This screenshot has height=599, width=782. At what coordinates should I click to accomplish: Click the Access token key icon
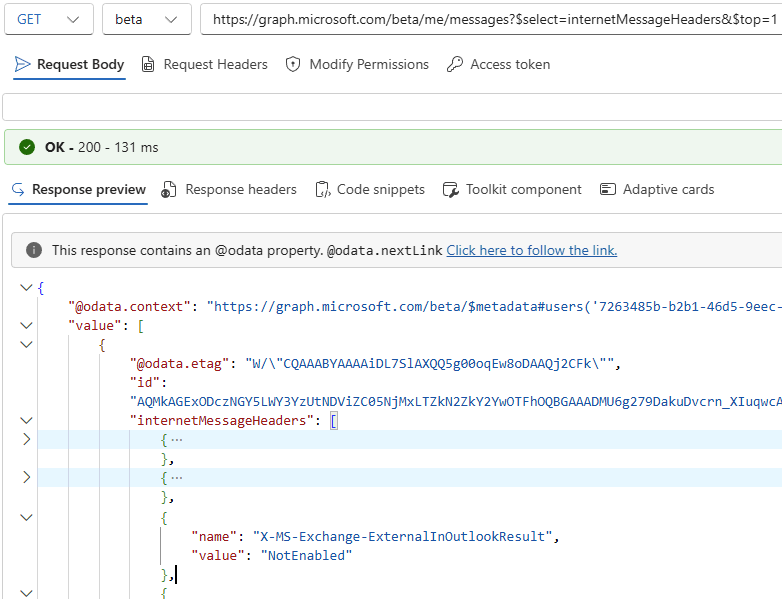pos(454,65)
